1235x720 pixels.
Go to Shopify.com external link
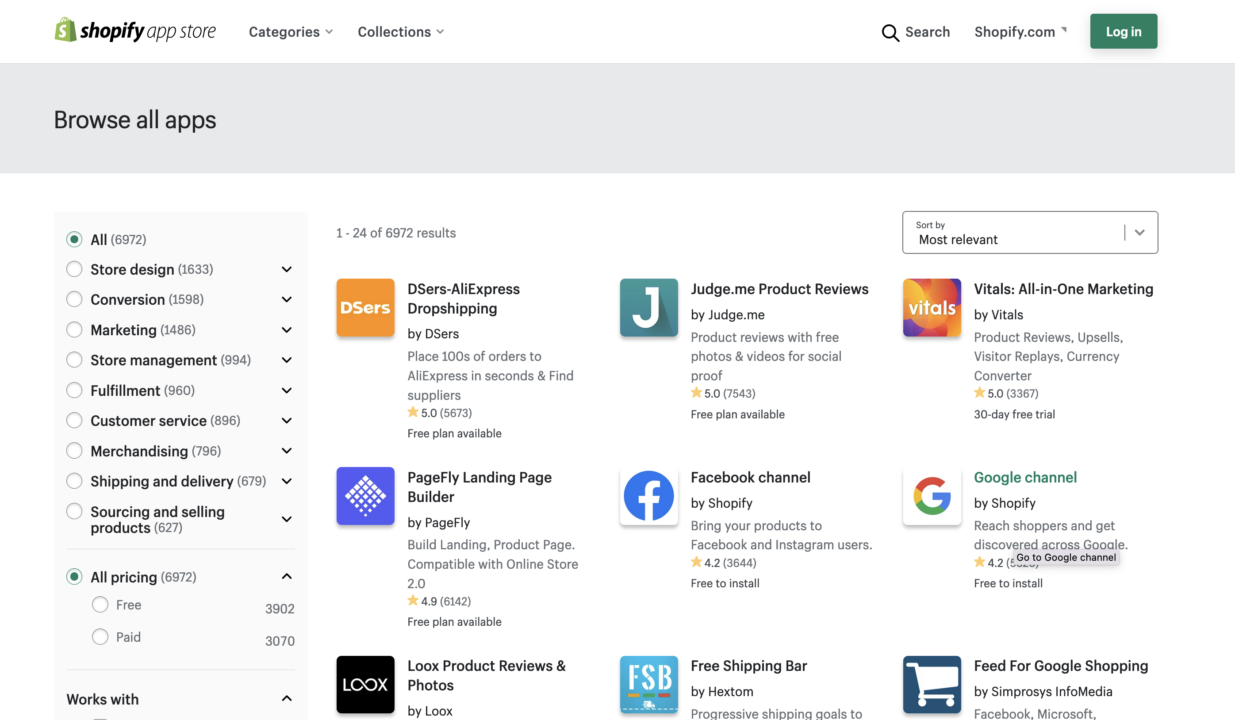[x=1020, y=32]
